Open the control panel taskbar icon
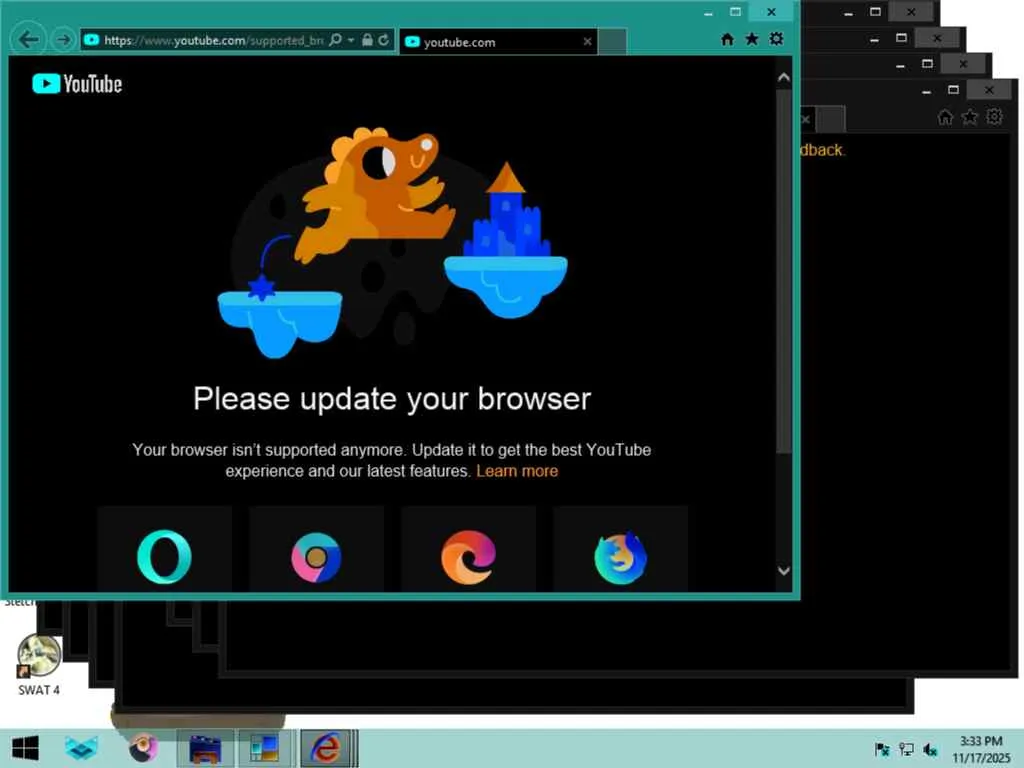 (265, 748)
